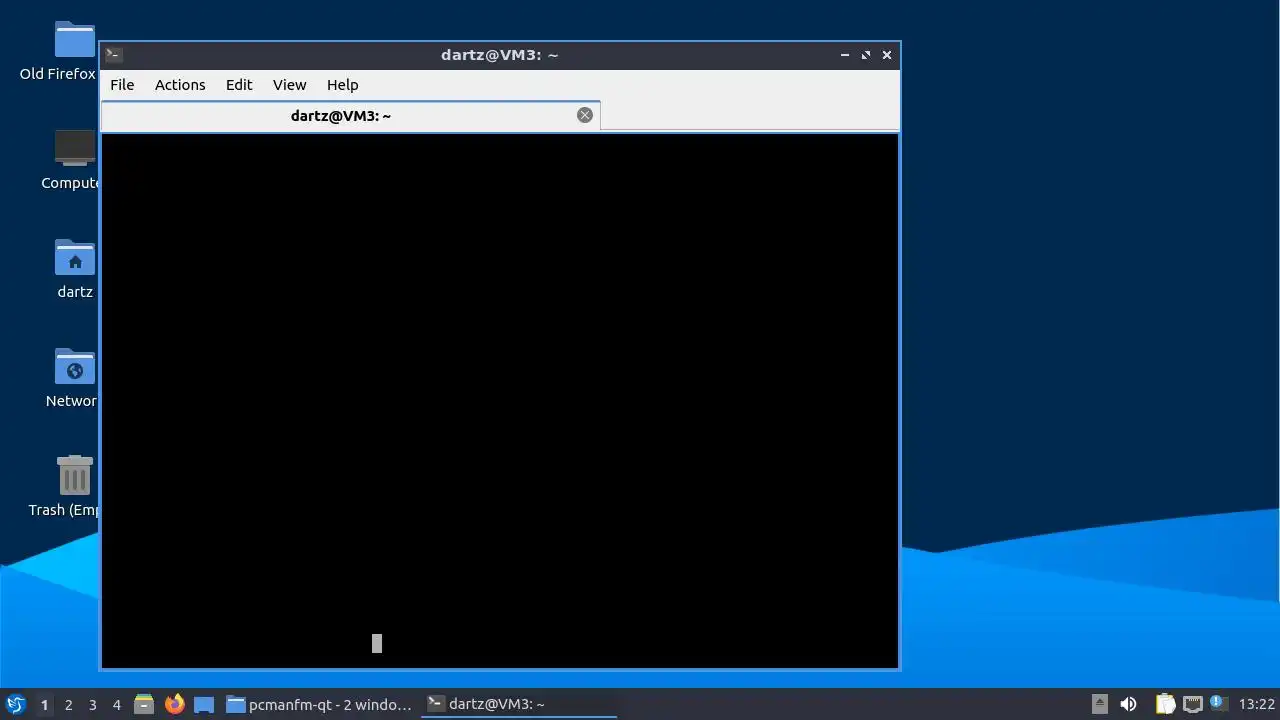The image size is (1280, 720).
Task: Click the dartz@VM3 terminal taskbar button
Action: 518,704
